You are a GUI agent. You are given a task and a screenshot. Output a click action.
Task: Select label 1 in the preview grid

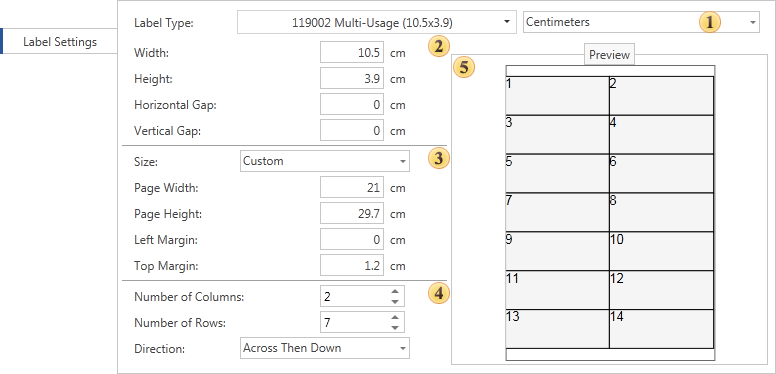(557, 95)
